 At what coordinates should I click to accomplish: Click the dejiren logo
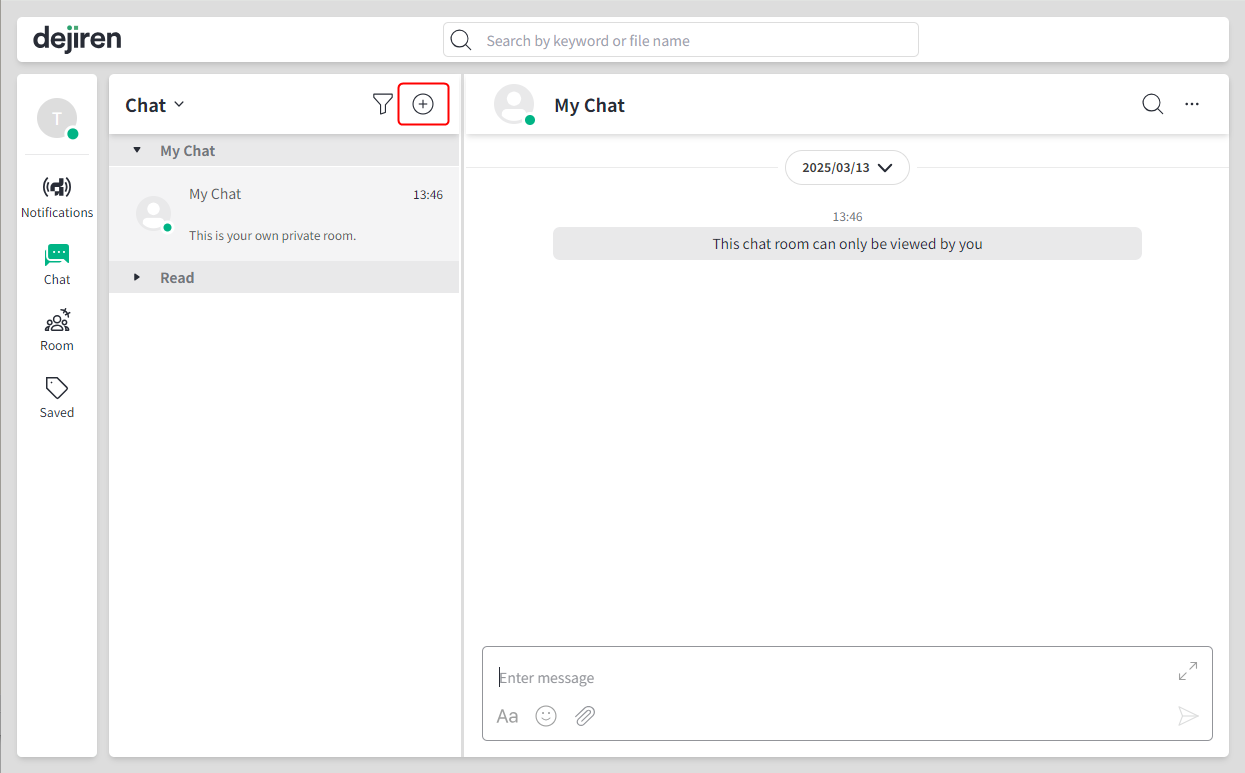77,39
